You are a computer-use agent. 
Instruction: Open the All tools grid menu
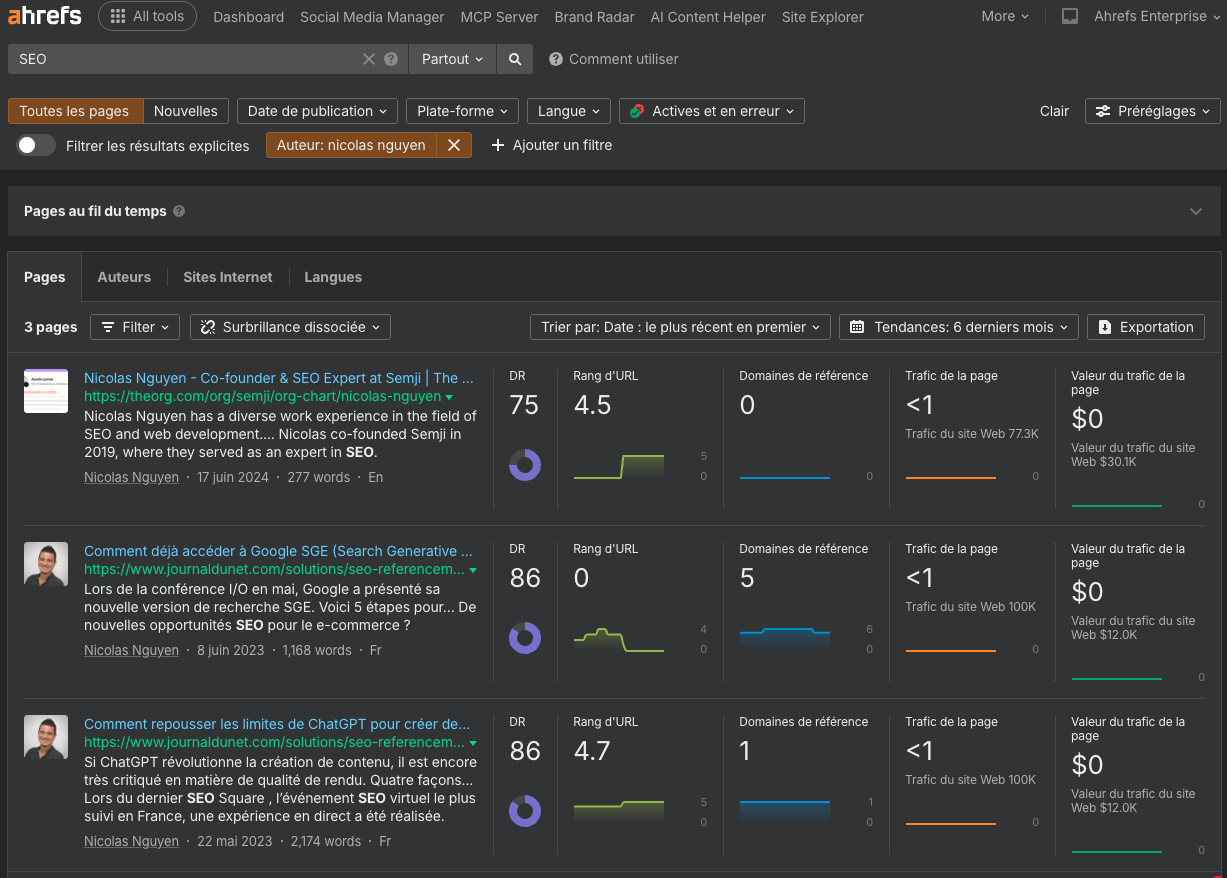148,17
